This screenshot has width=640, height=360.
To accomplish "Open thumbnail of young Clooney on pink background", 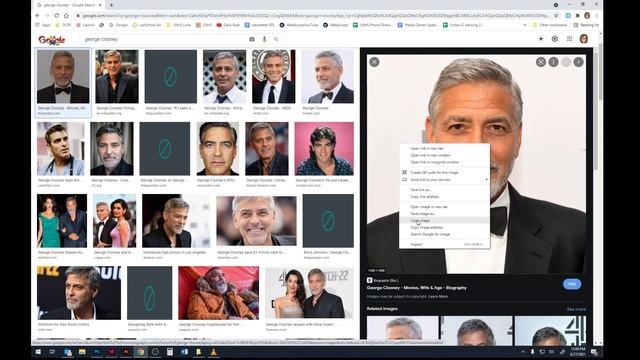I will [x=324, y=149].
